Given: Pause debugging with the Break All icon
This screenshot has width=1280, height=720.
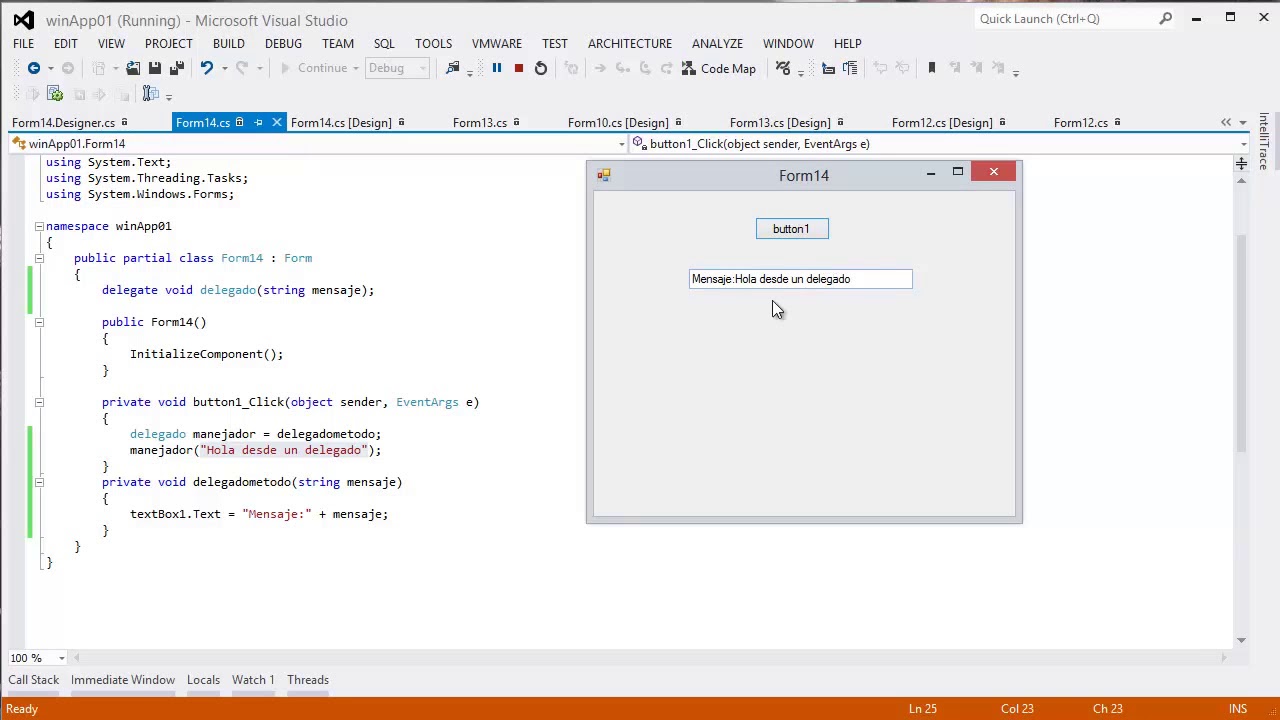Looking at the screenshot, I should pyautogui.click(x=496, y=68).
